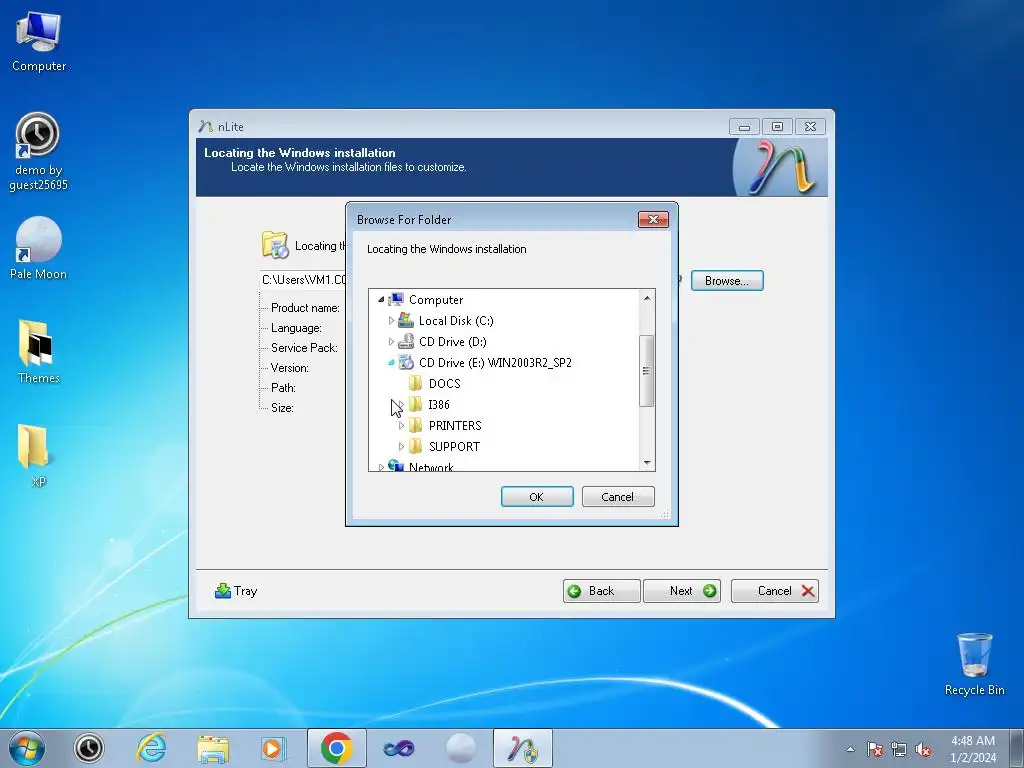Confirm folder selection with OK
Image resolution: width=1024 pixels, height=768 pixels.
pyautogui.click(x=537, y=496)
